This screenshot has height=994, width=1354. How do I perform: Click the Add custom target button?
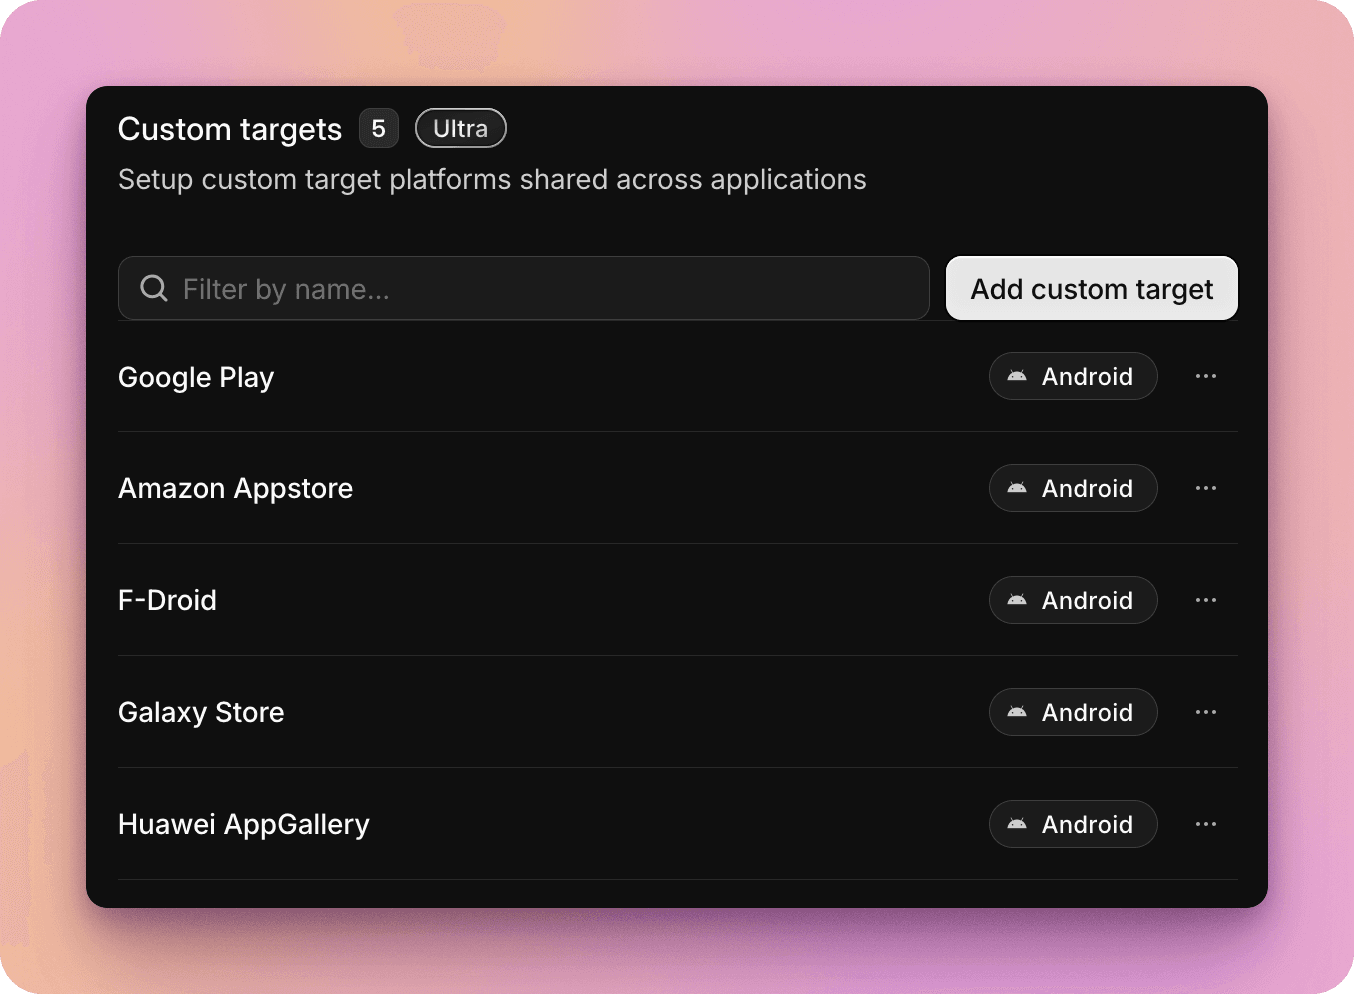[1091, 288]
